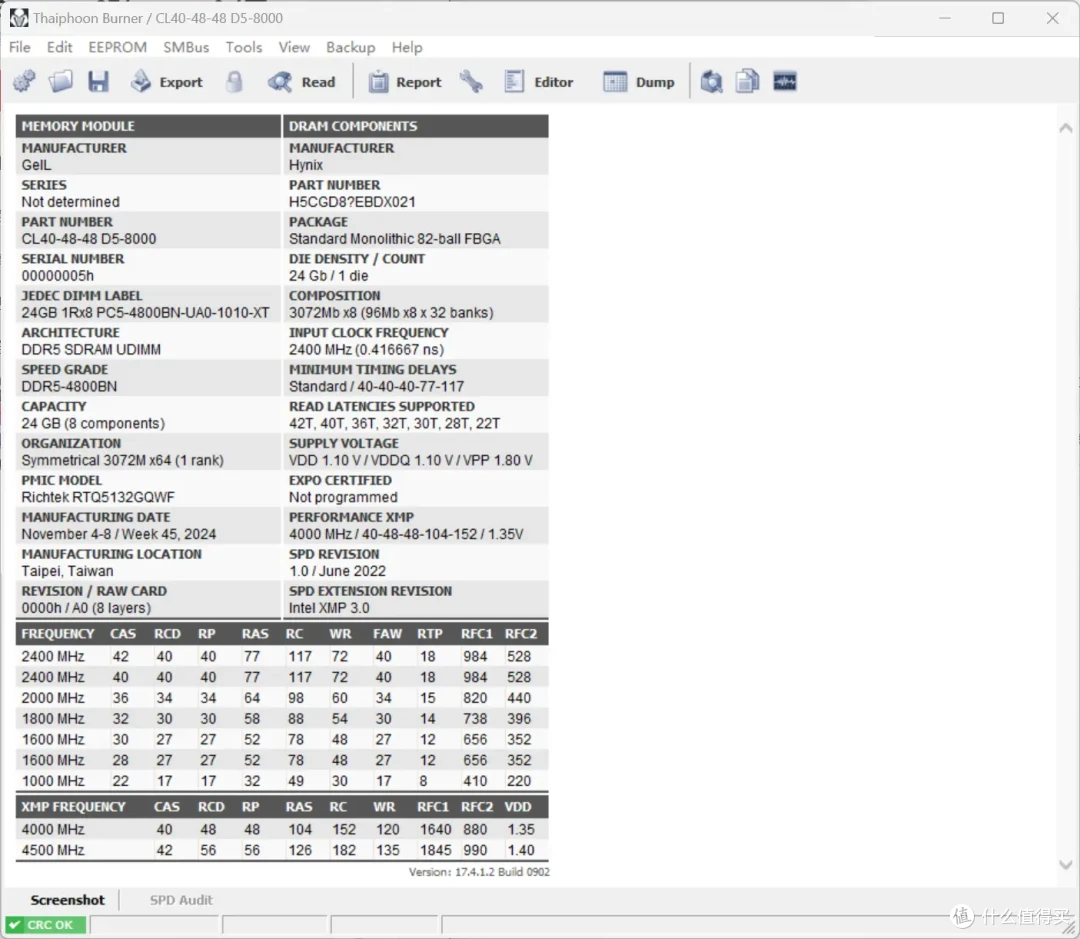Screen dimensions: 1080x939
Task: Switch to the Screenshot tab
Action: [68, 900]
